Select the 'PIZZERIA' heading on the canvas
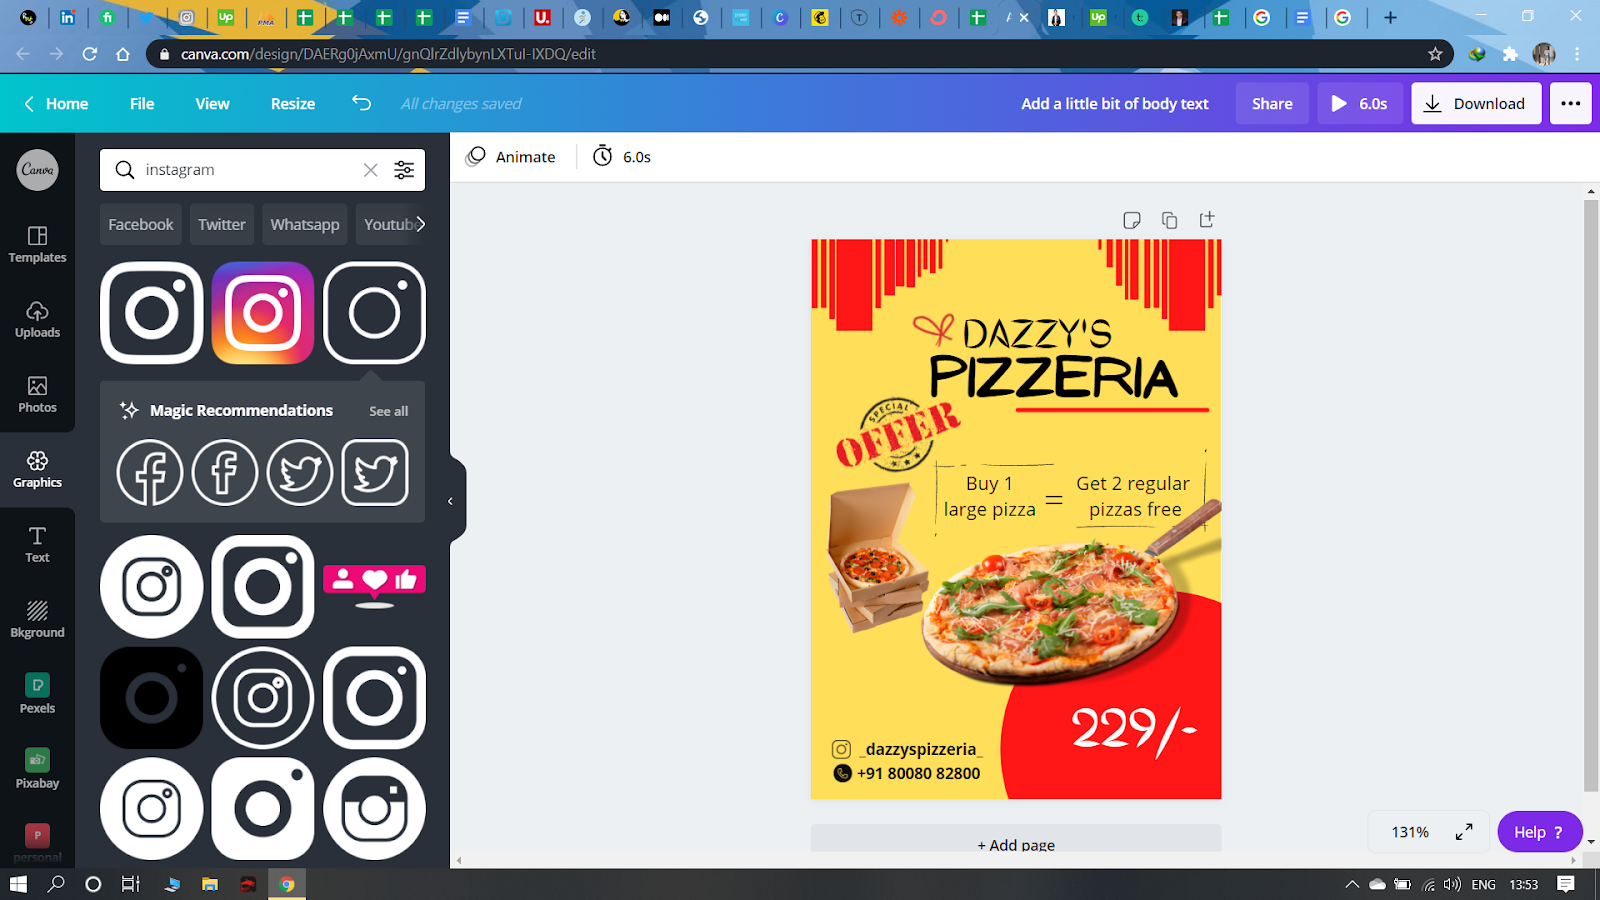 (x=1053, y=377)
